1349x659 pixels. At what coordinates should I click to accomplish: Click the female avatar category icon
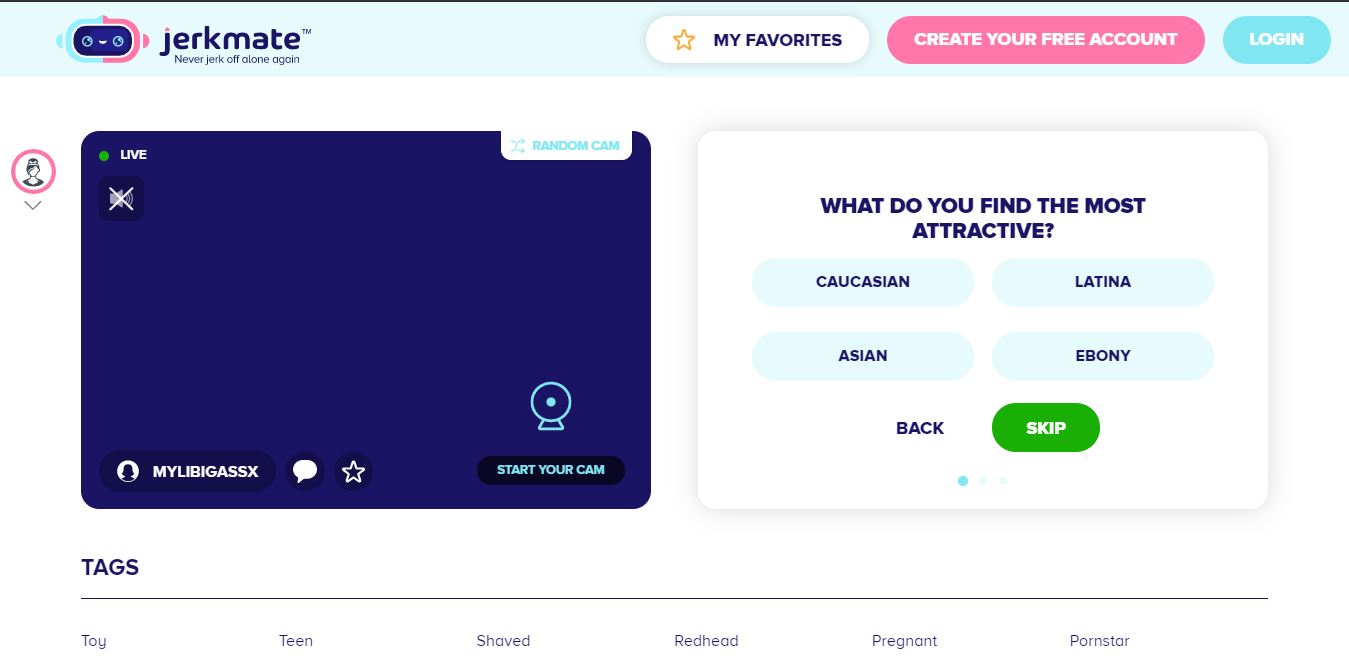(33, 172)
